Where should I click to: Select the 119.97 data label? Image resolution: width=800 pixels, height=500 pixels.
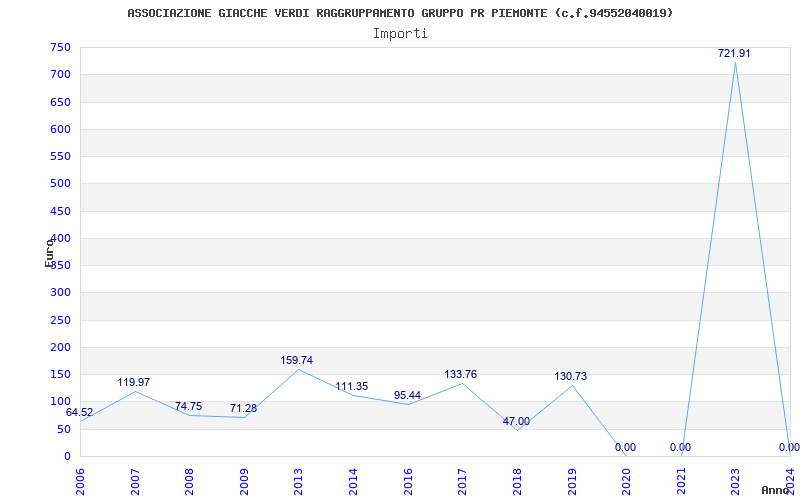coord(134,382)
